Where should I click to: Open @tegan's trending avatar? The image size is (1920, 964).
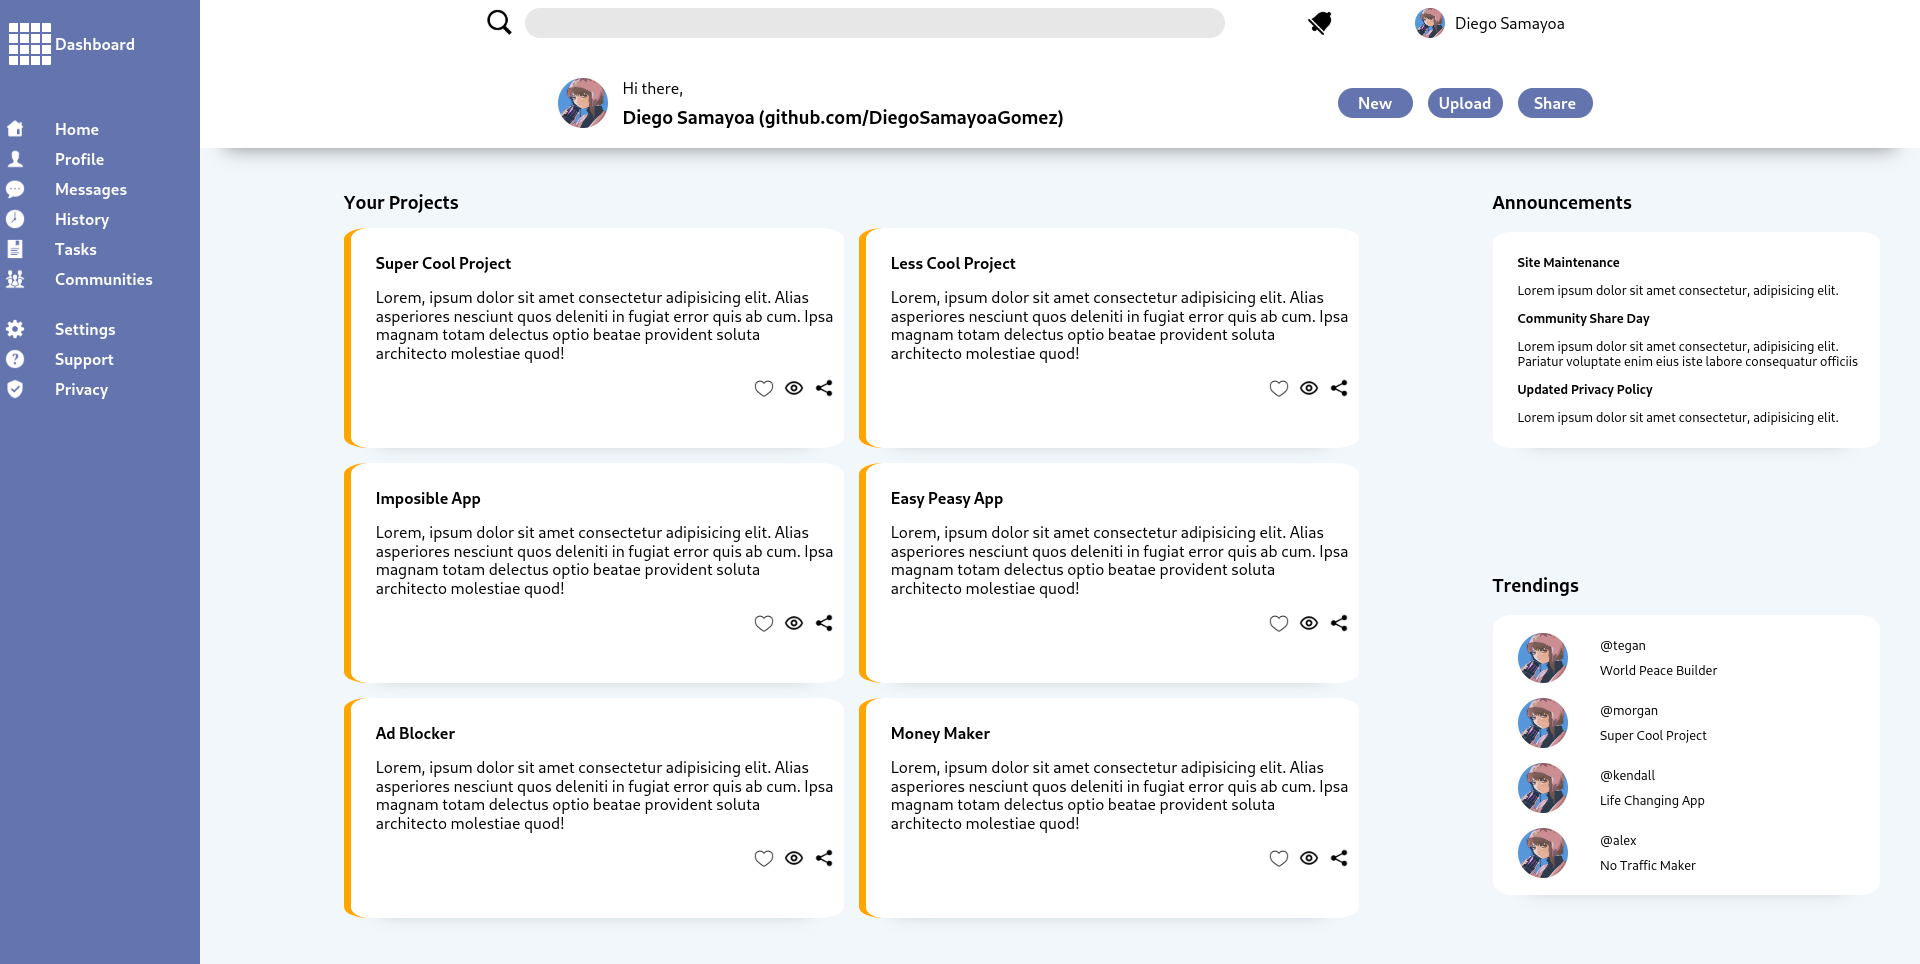coord(1542,658)
